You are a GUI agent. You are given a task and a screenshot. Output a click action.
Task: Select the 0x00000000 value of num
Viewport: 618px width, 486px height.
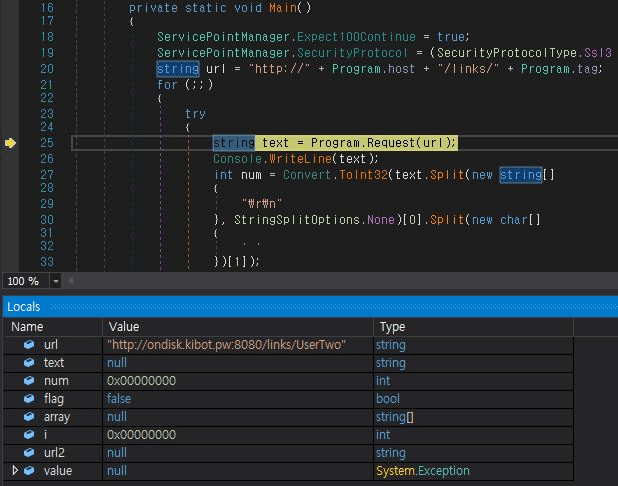click(141, 381)
